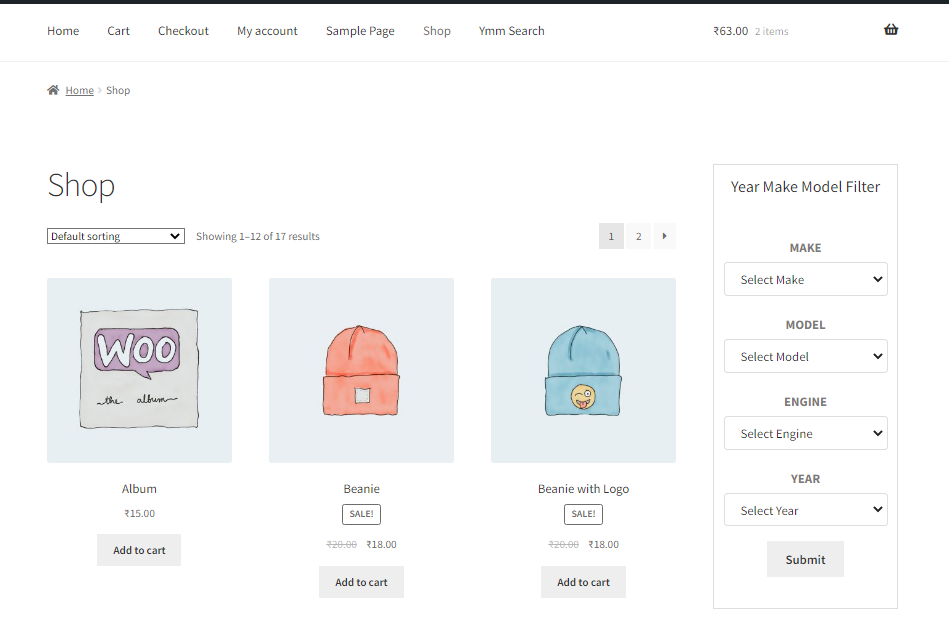Open the Select Year dropdown
Screen dimensions: 949x629
[805, 510]
